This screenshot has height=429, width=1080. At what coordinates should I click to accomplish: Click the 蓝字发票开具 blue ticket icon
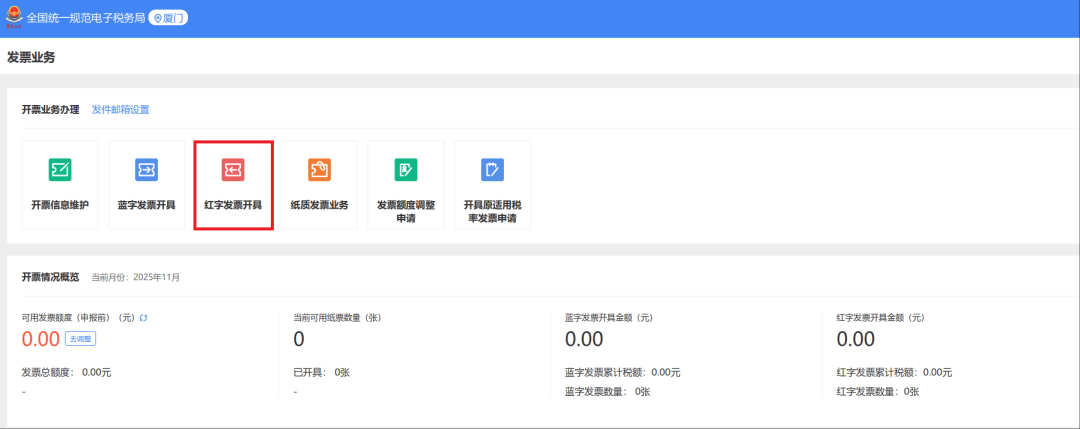coord(146,170)
